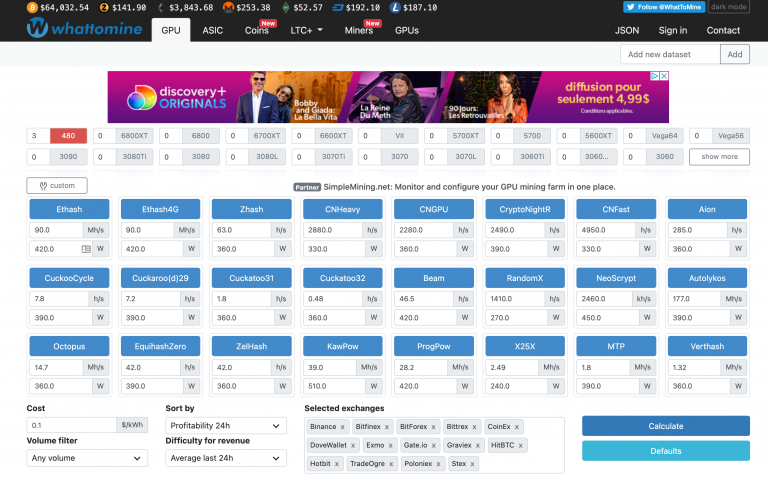Remove Bittrex exchange tag
768x477 pixels.
[474, 427]
